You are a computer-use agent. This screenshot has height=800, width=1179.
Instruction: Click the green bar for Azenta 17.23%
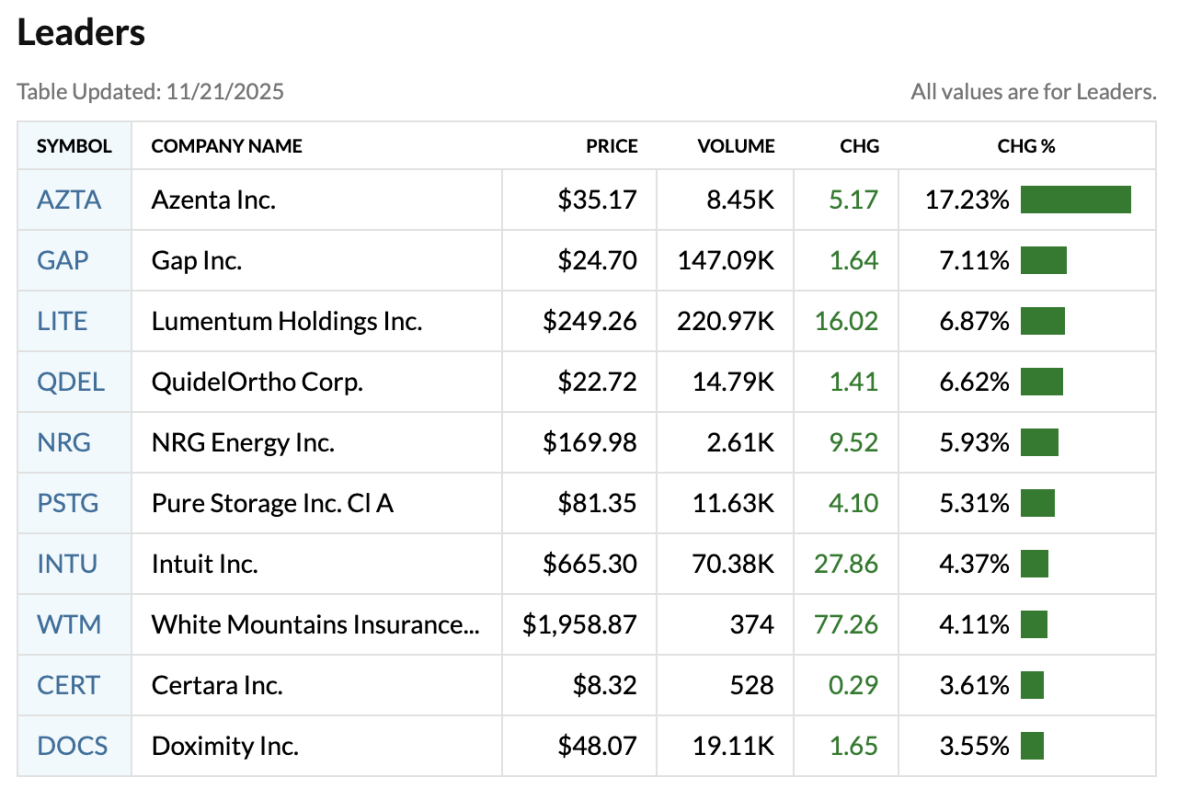tap(1075, 200)
